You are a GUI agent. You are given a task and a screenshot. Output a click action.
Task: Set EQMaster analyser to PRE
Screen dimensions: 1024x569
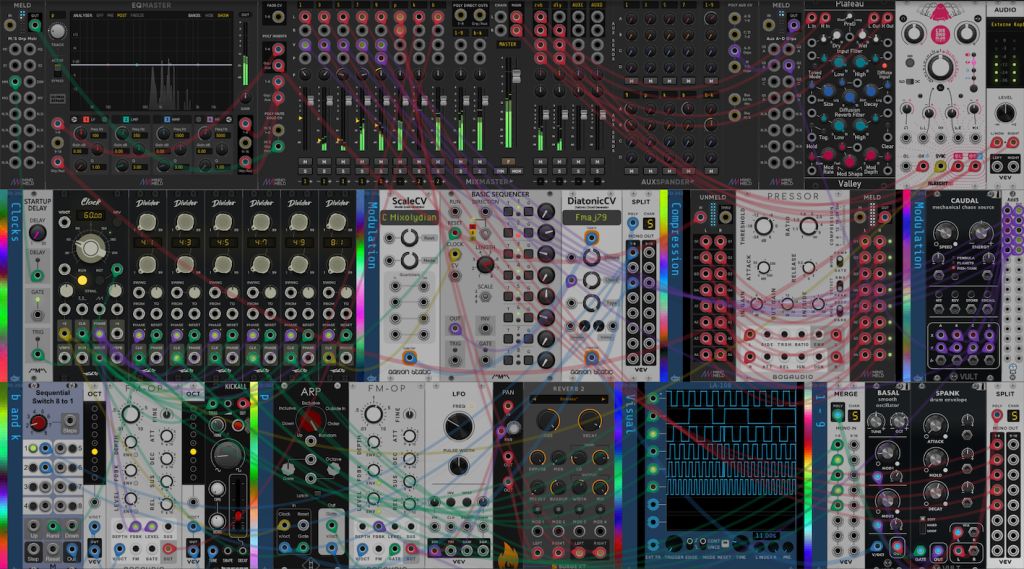[110, 15]
